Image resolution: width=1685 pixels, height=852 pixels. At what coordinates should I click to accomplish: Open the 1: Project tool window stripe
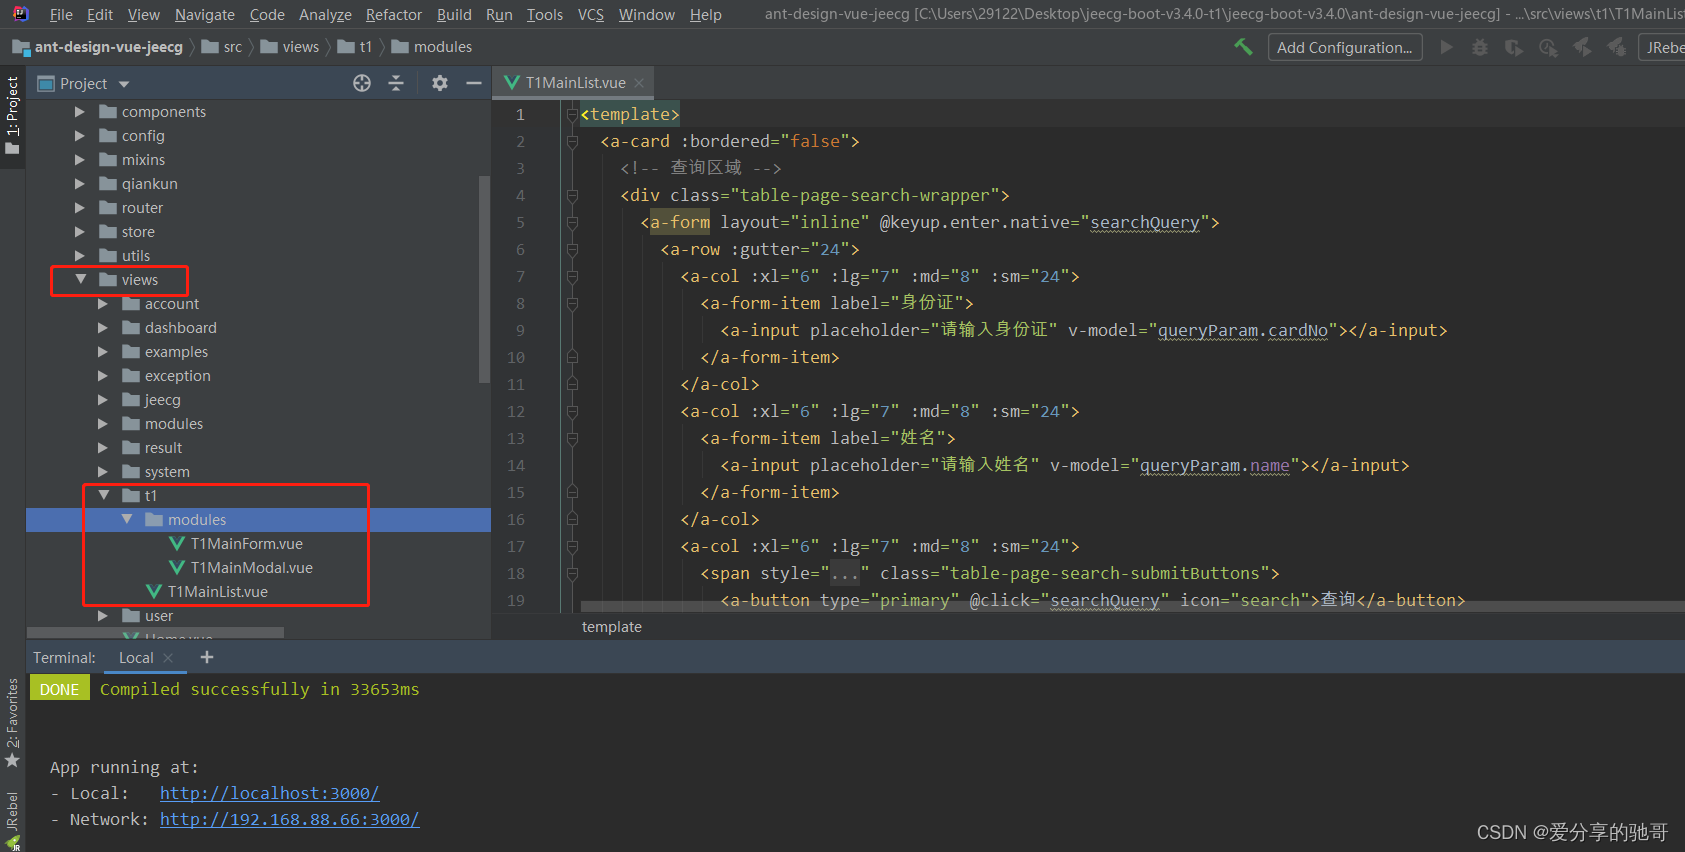[x=12, y=115]
